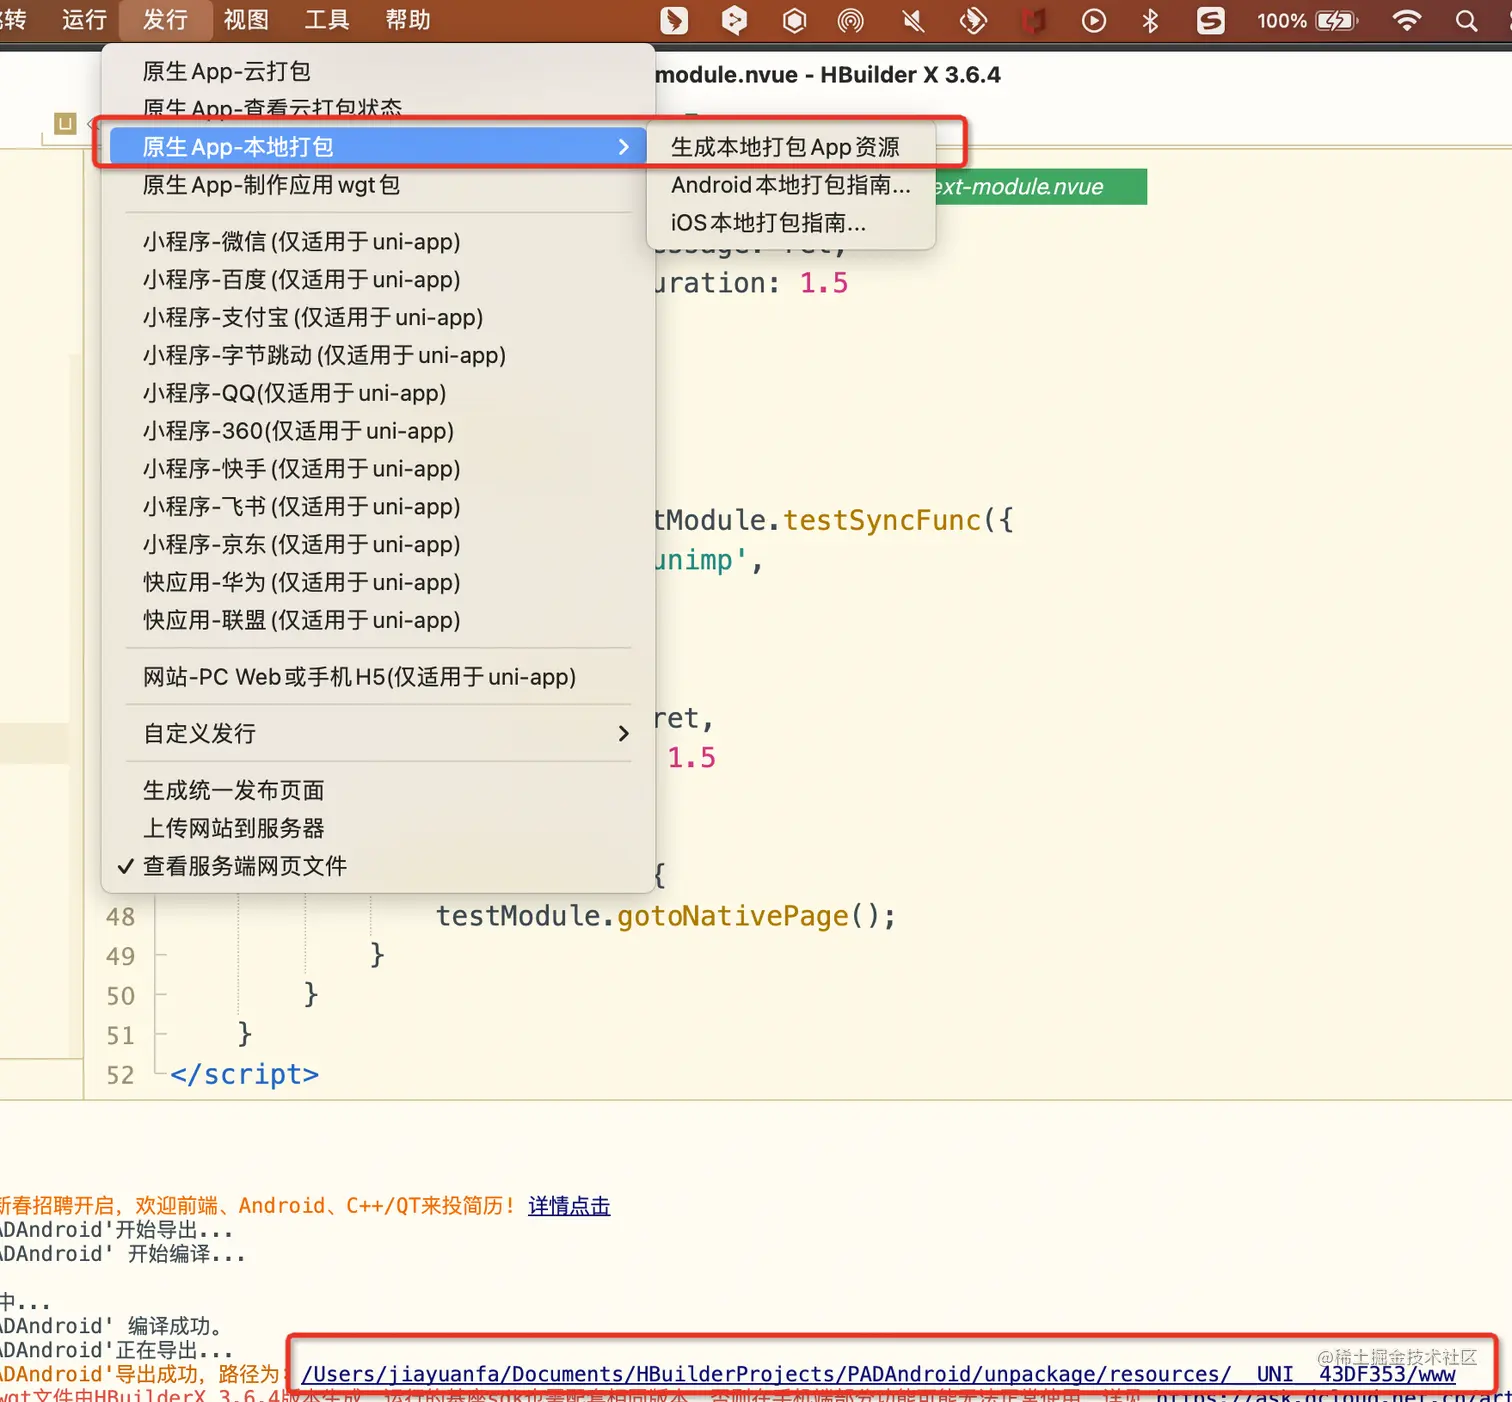Click the Sogou input method S icon

1210,20
